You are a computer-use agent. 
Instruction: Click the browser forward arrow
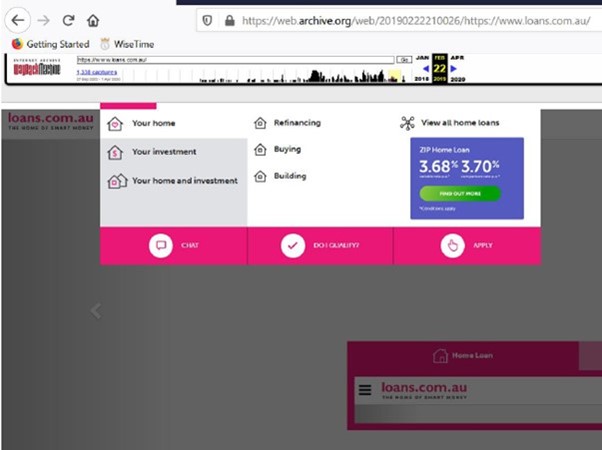(43, 20)
